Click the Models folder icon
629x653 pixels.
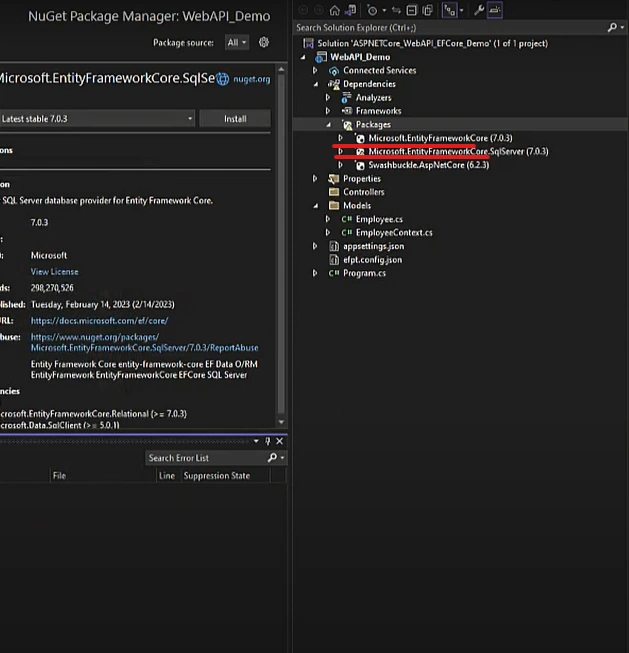click(x=334, y=205)
